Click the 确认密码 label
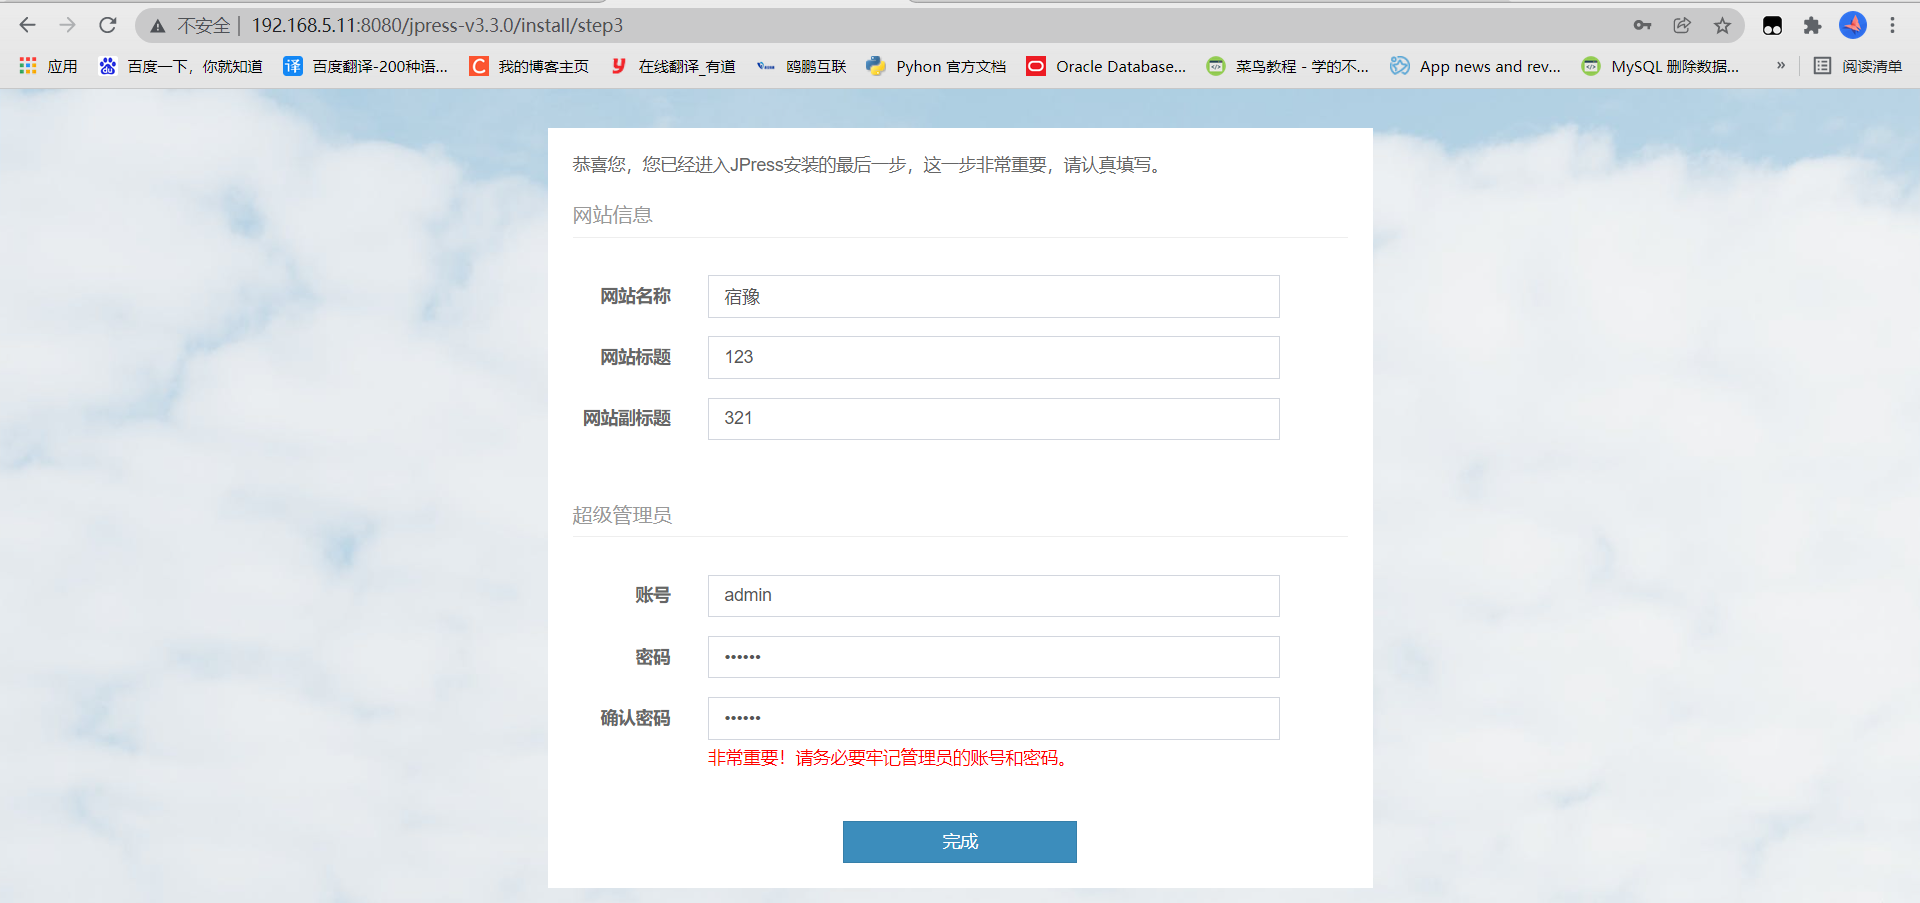 click(635, 718)
